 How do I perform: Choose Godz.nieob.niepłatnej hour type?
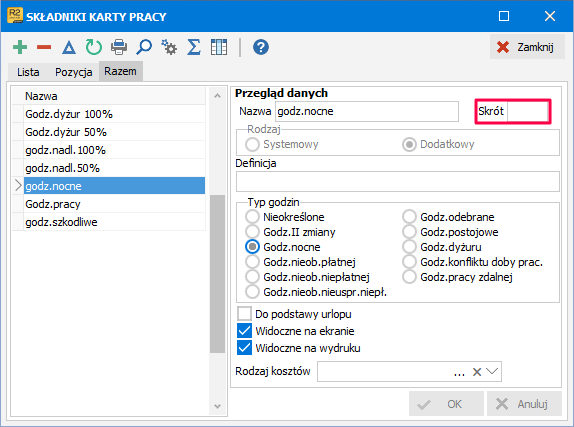[x=252, y=277]
